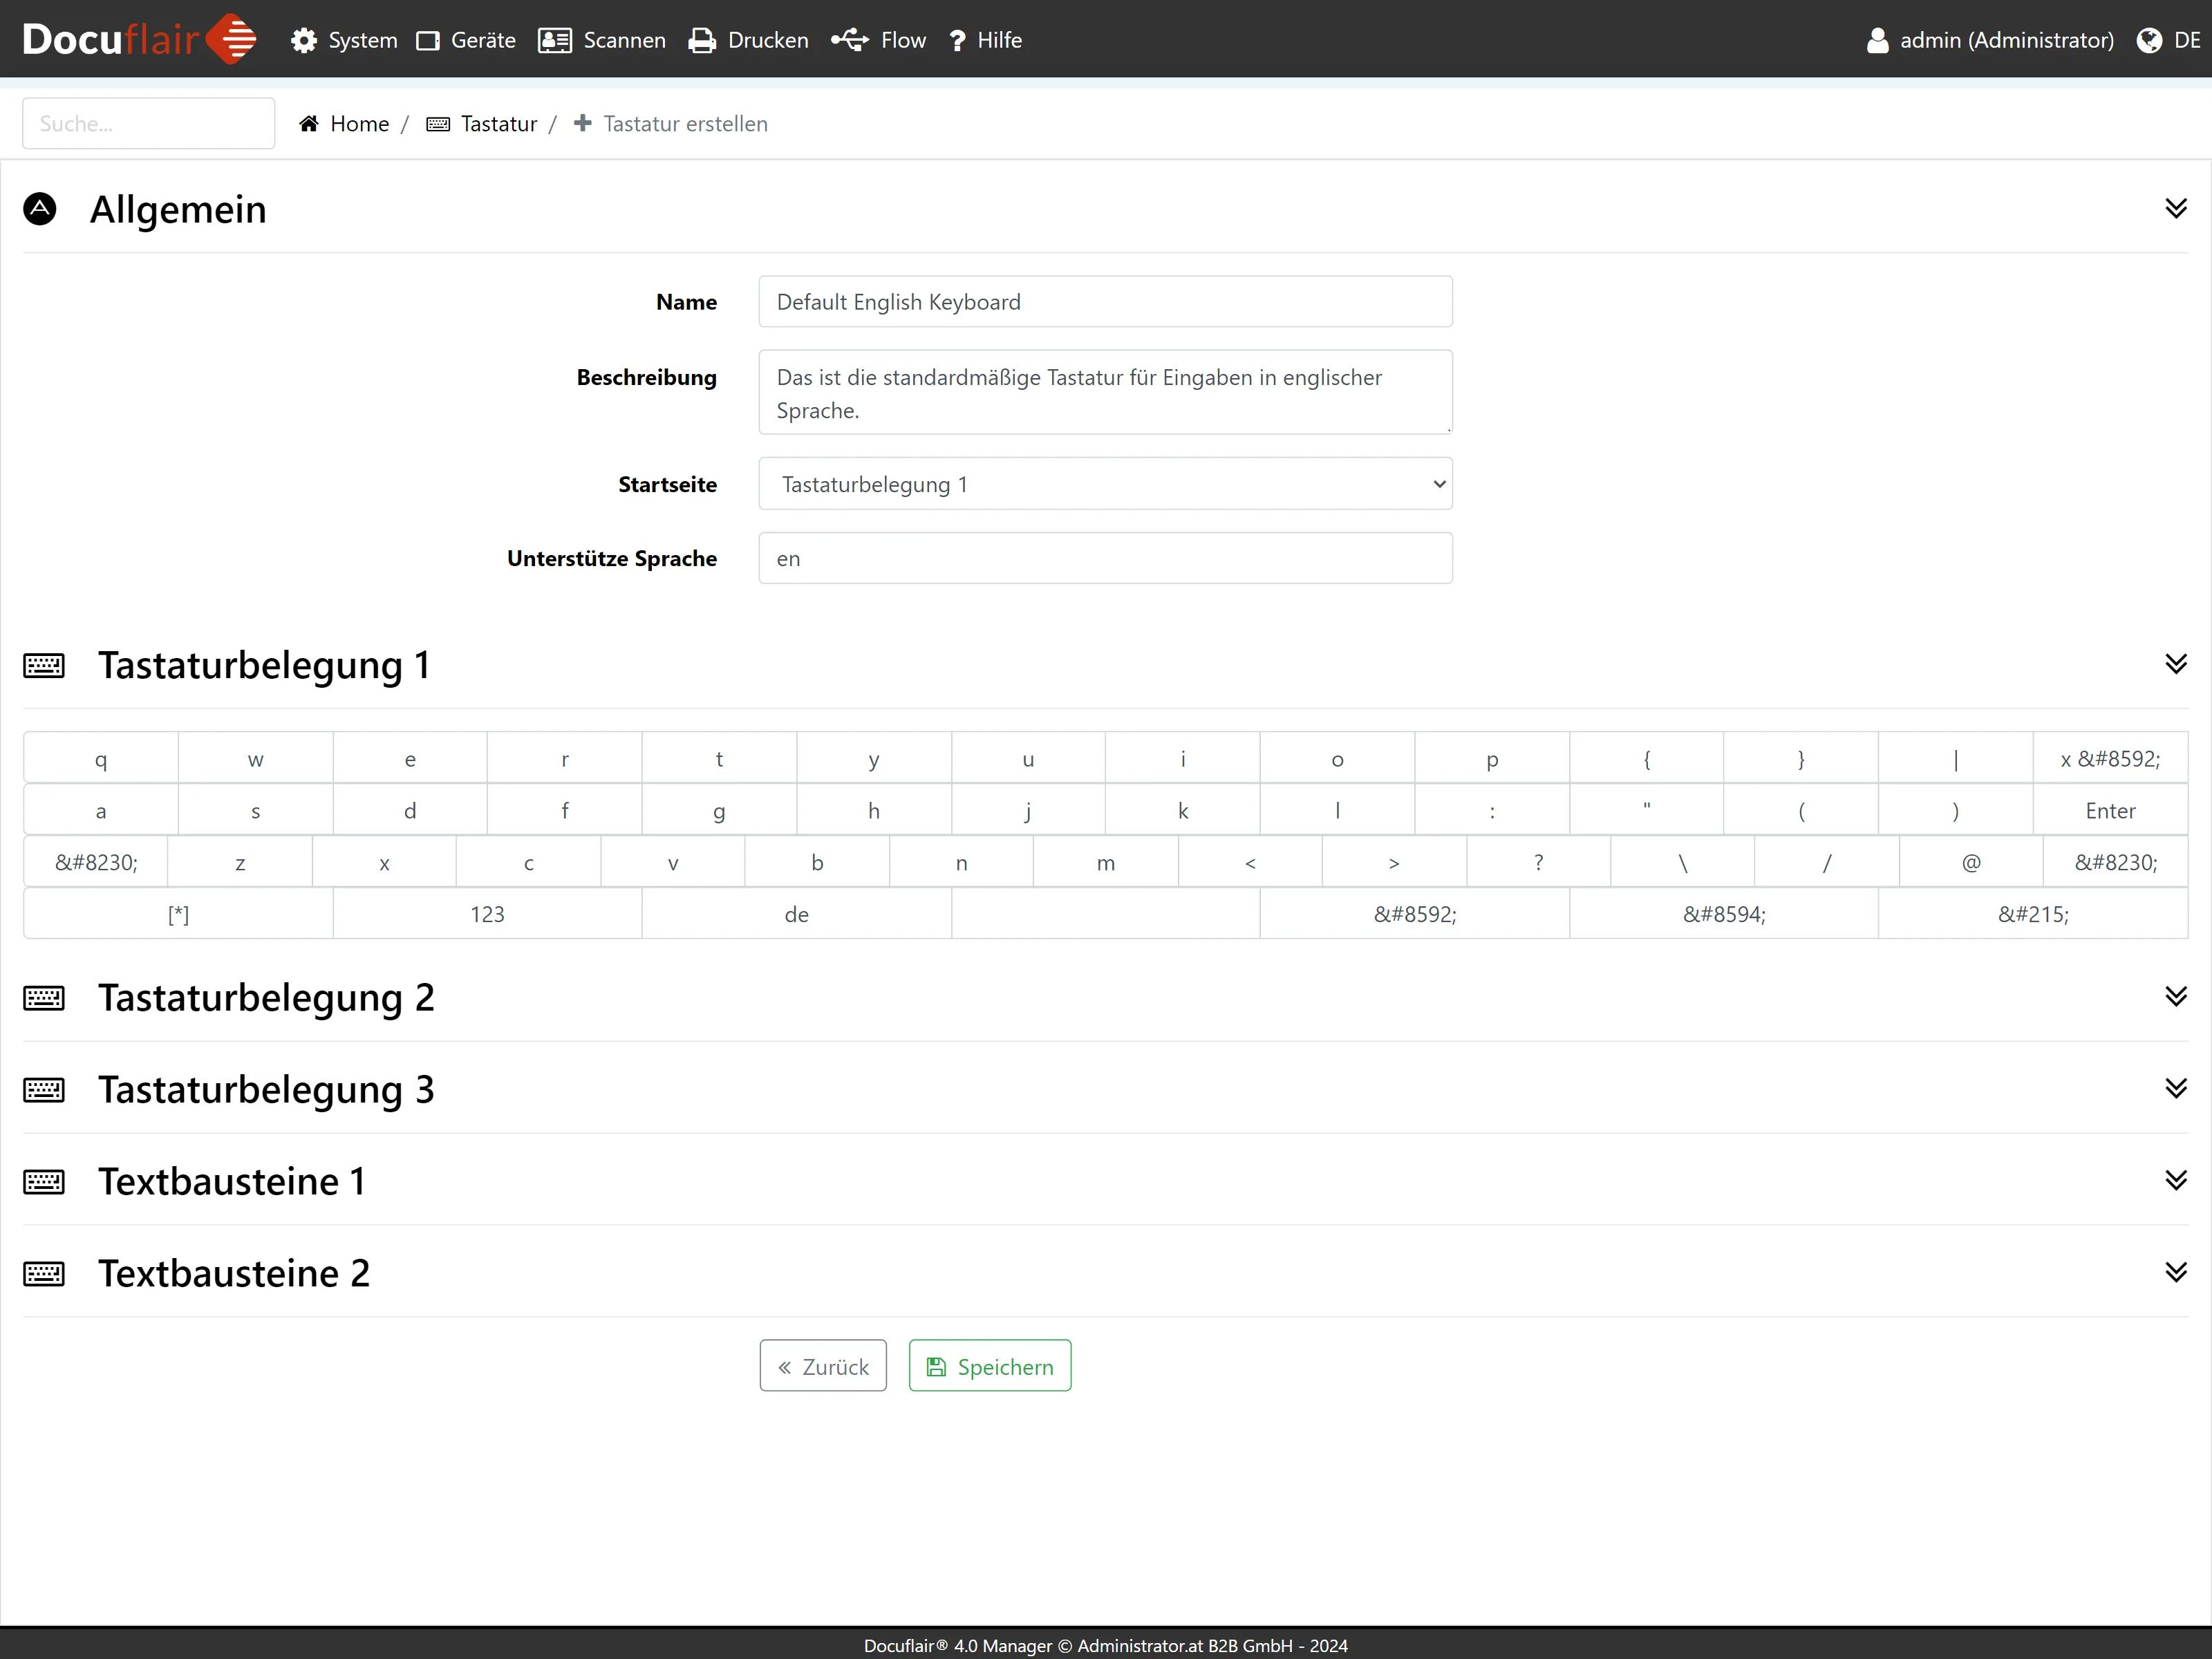Expand Textbausteine 2 section chevron
Image resolution: width=2212 pixels, height=1659 pixels.
pos(2175,1273)
